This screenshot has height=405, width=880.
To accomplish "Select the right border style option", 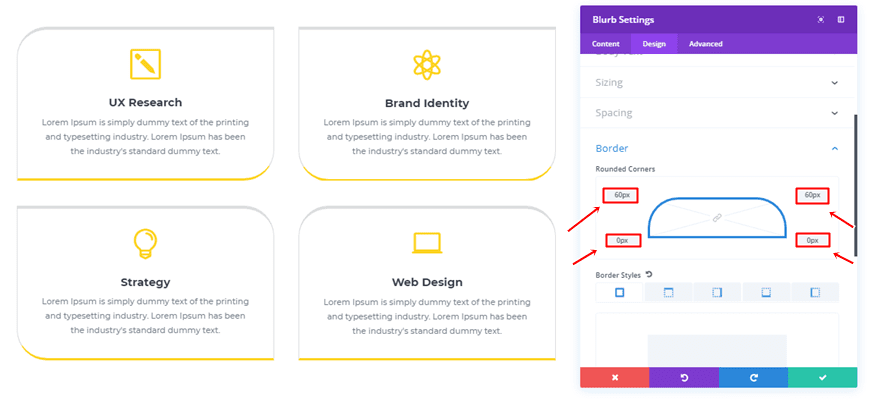I will click(x=717, y=292).
